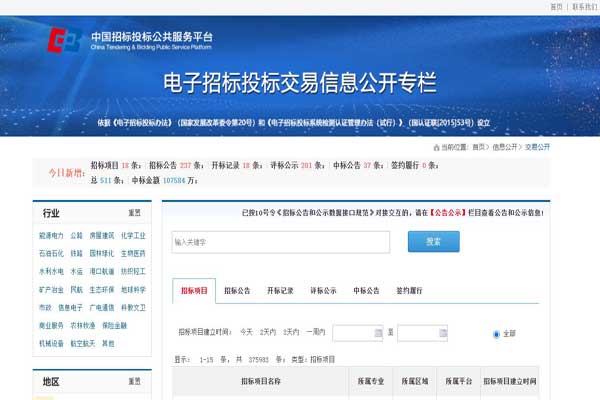
Task: Click 交易公开 in the breadcrumb
Action: [x=538, y=147]
